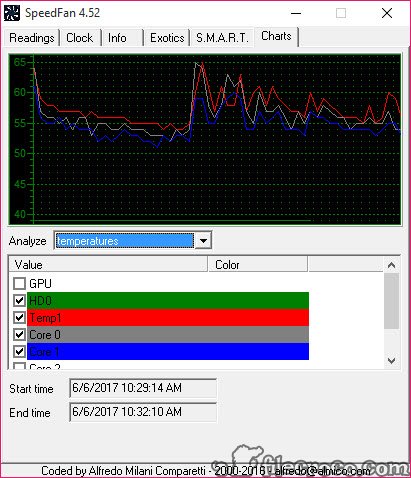Click the temperature chart area
Screen dimensions: 411x478
[x=205, y=139]
